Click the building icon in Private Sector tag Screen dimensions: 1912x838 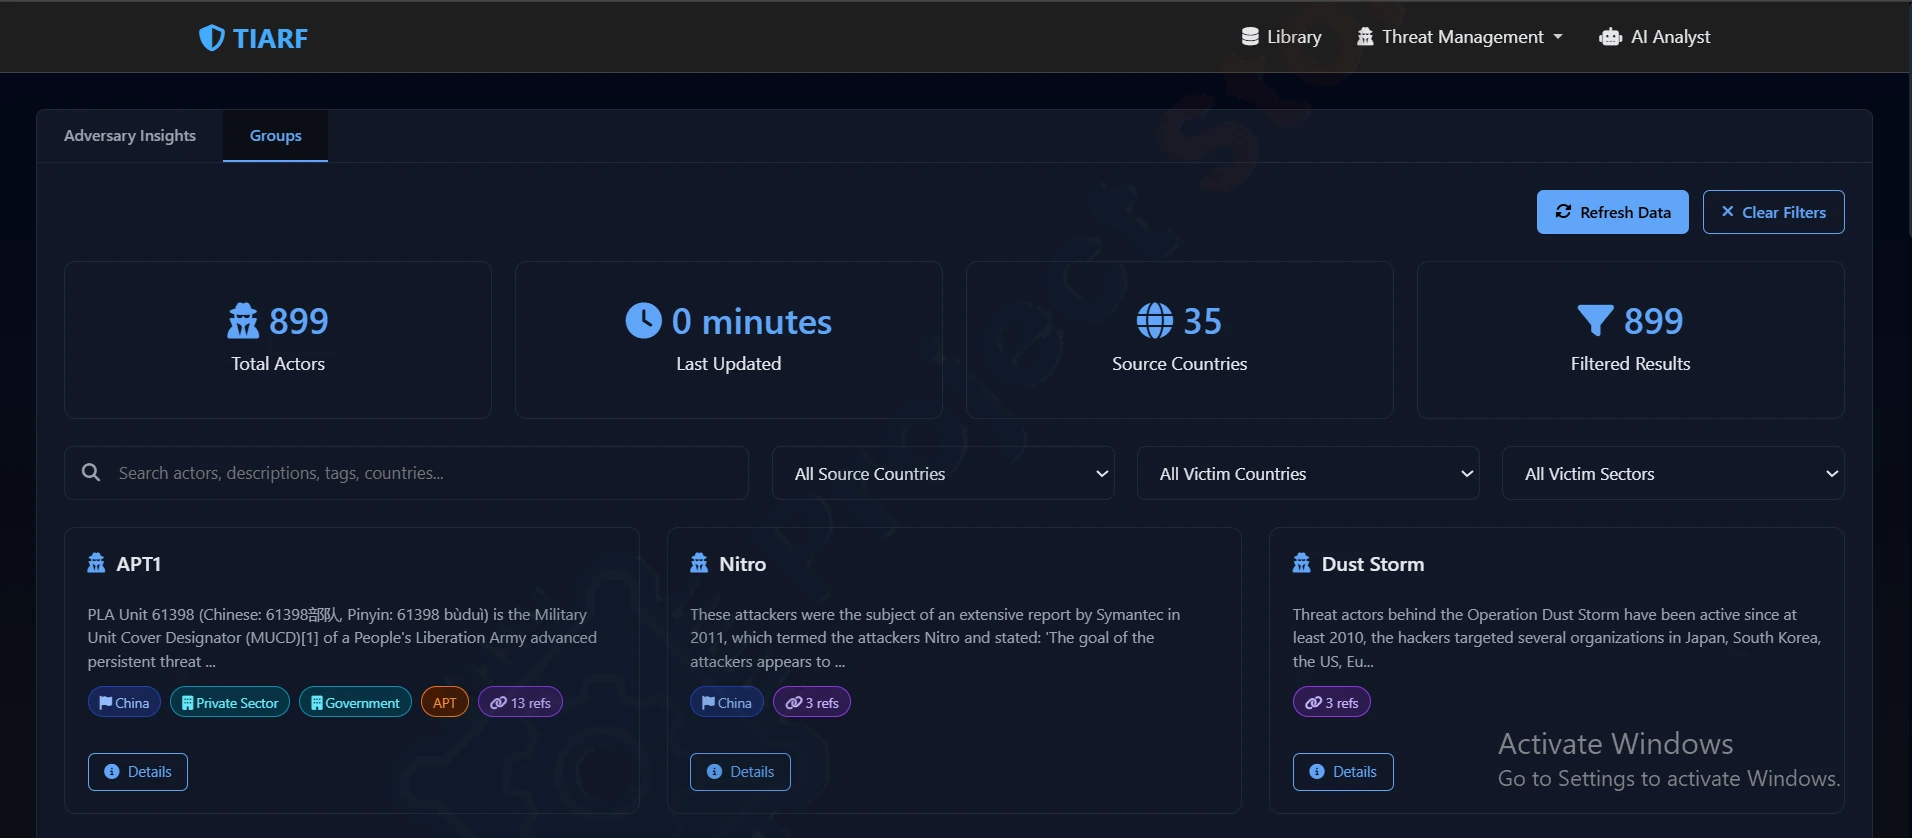click(187, 703)
